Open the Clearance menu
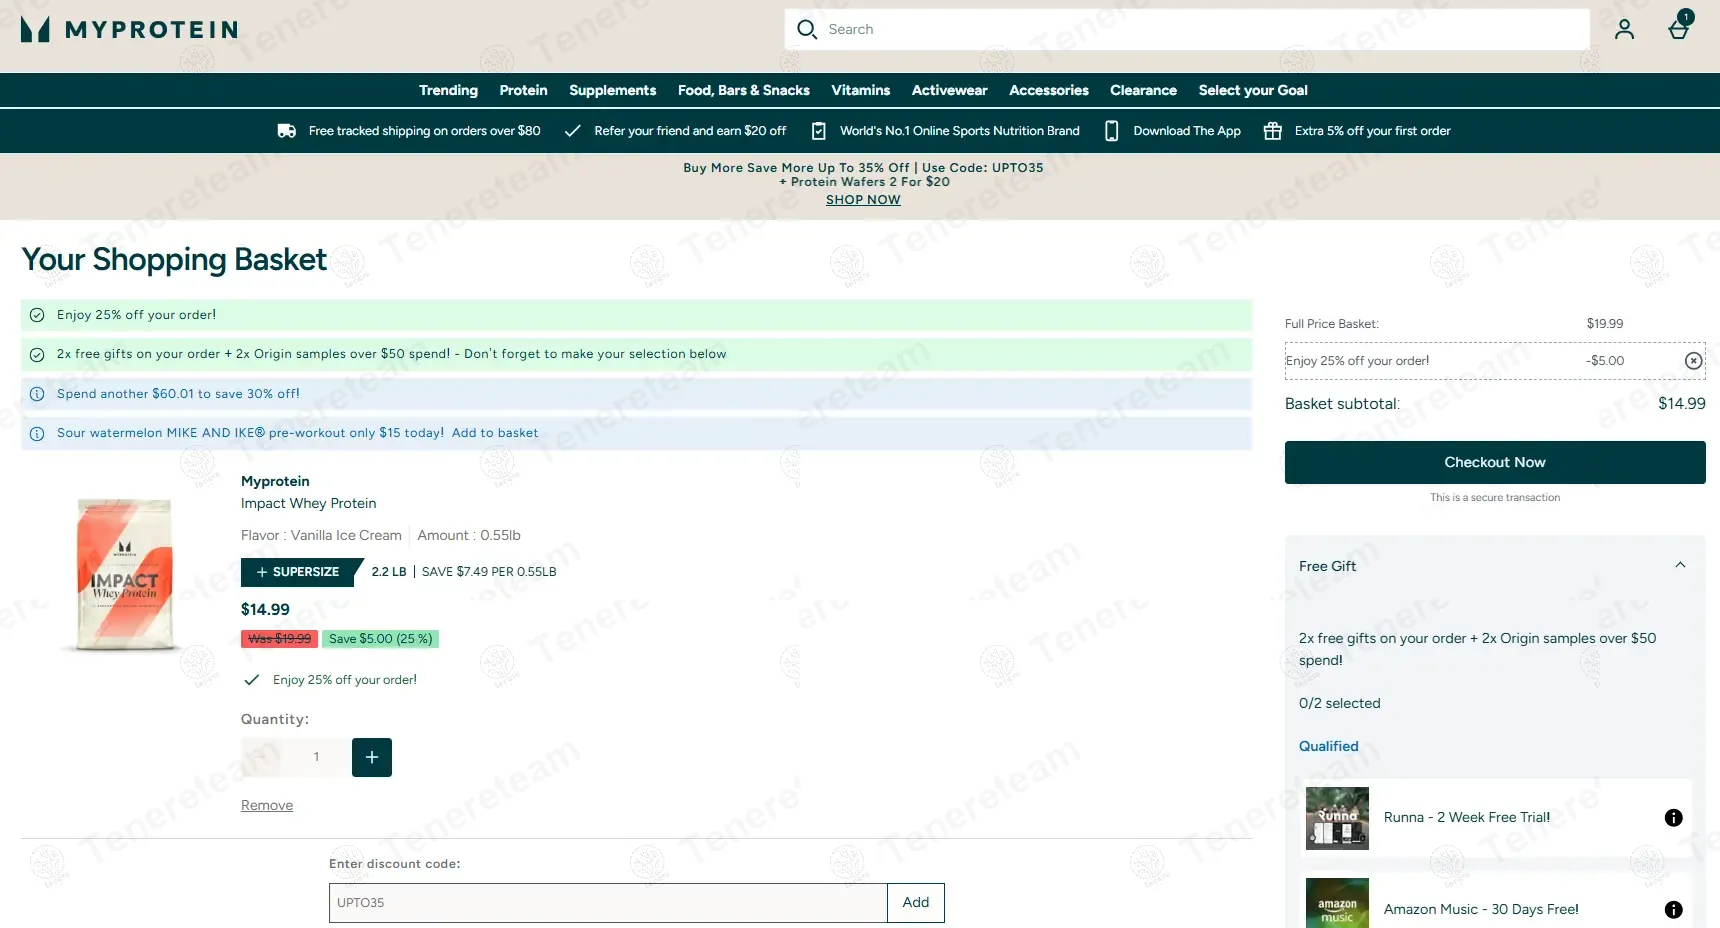This screenshot has height=928, width=1720. (1143, 90)
